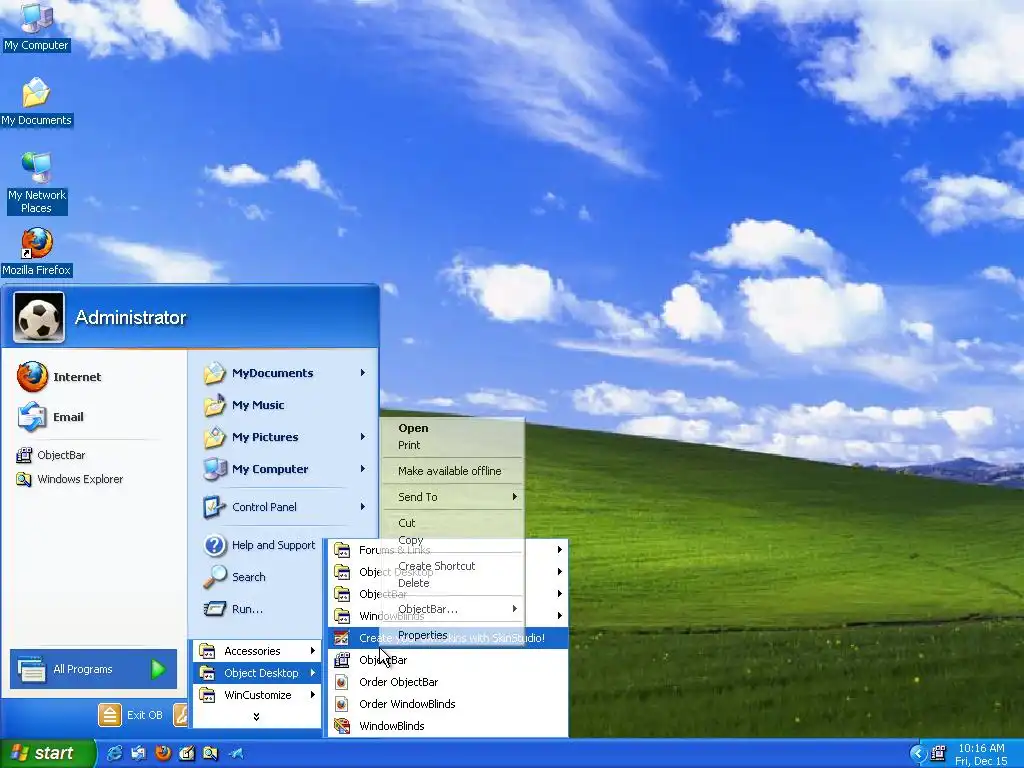Open Internet via the Firefox start menu entry

tap(60, 377)
